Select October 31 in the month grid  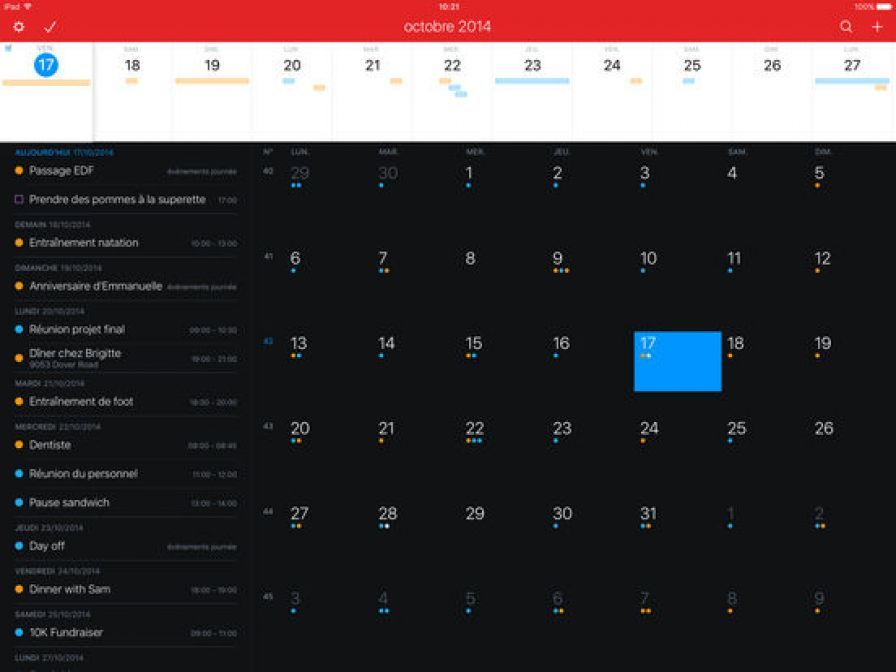648,515
